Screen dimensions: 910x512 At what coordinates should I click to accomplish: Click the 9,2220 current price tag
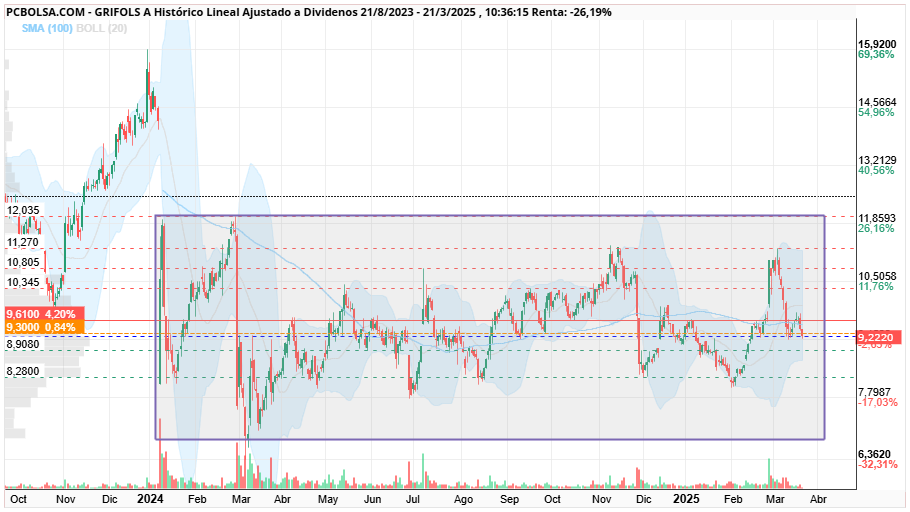click(x=879, y=337)
